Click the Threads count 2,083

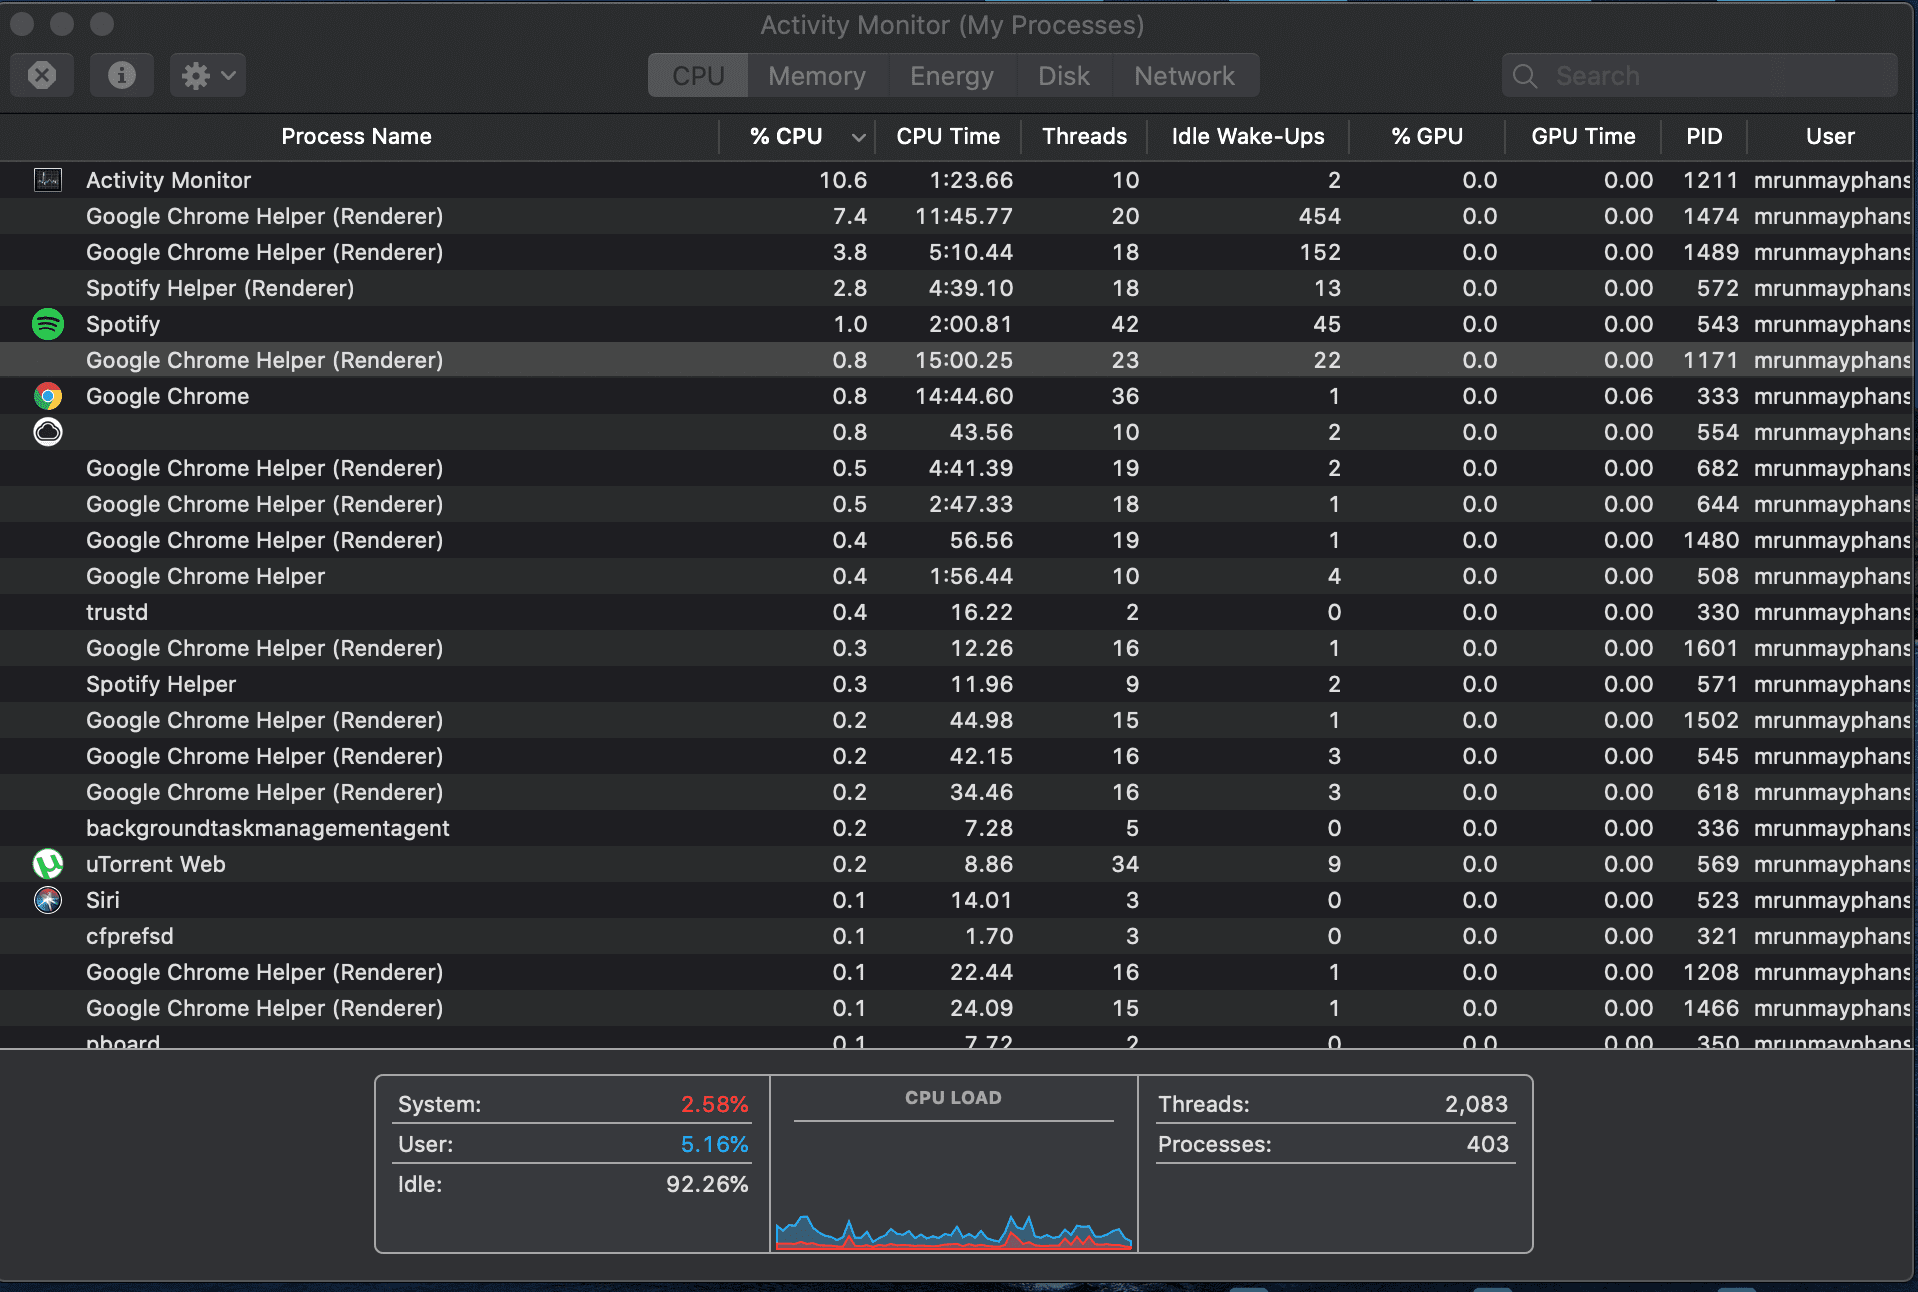[x=1476, y=1104]
